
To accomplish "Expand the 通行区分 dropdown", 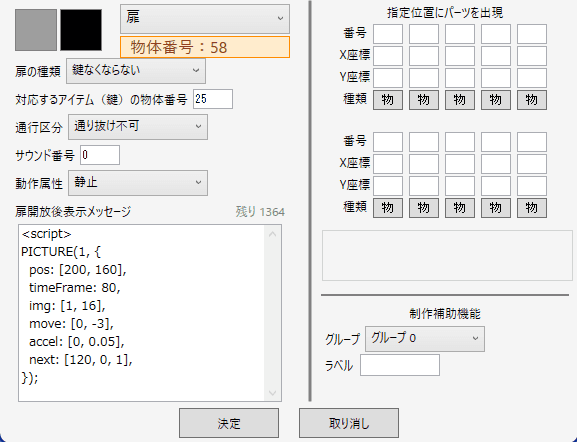I will click(138, 127).
